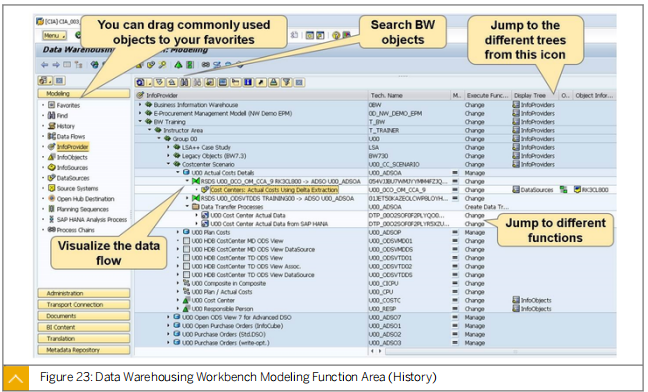Click the hierarchy icon beside the forward arrow
648x392 pixels.
78,65
